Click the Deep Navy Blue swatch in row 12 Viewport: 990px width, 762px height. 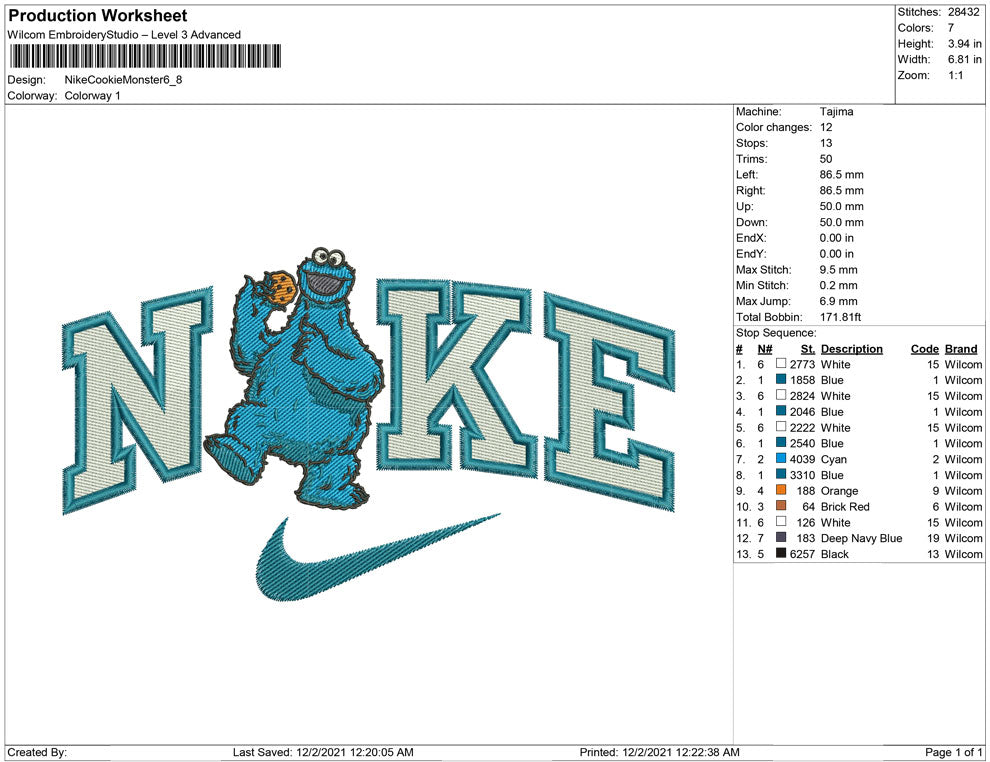click(781, 537)
